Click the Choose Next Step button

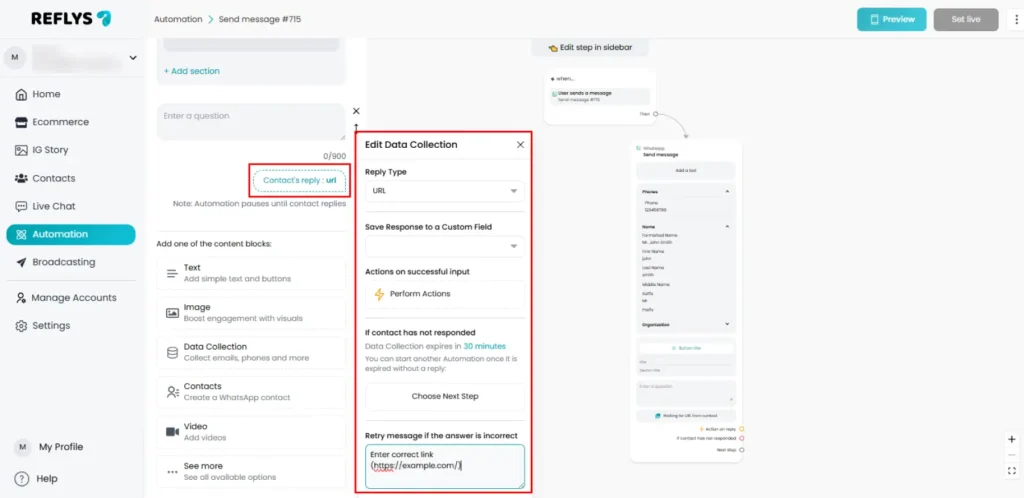click(444, 396)
